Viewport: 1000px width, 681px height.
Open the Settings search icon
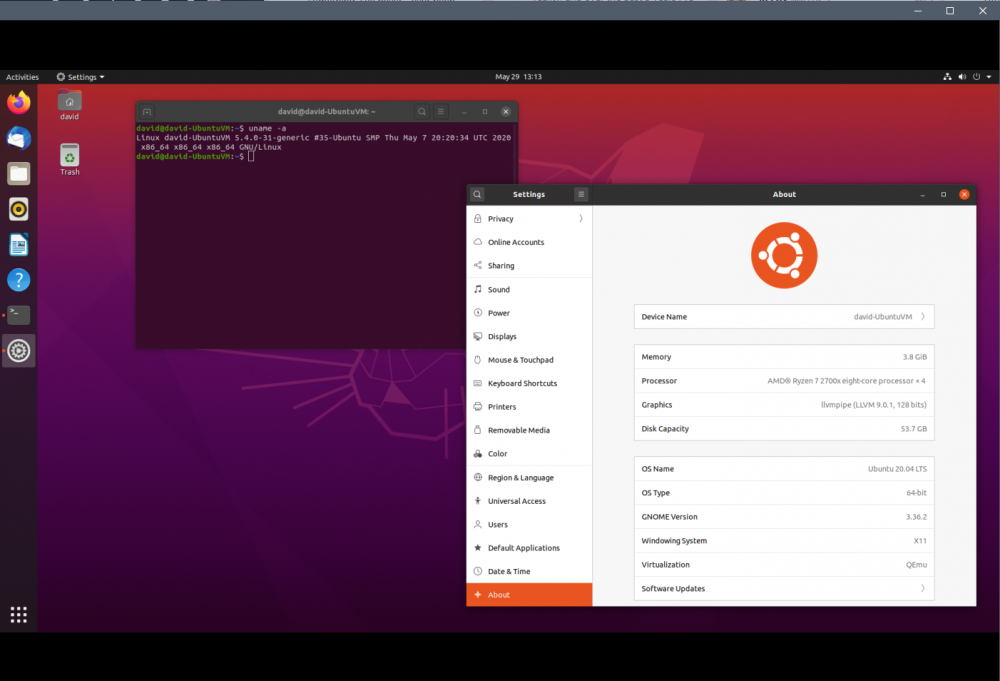coord(477,194)
